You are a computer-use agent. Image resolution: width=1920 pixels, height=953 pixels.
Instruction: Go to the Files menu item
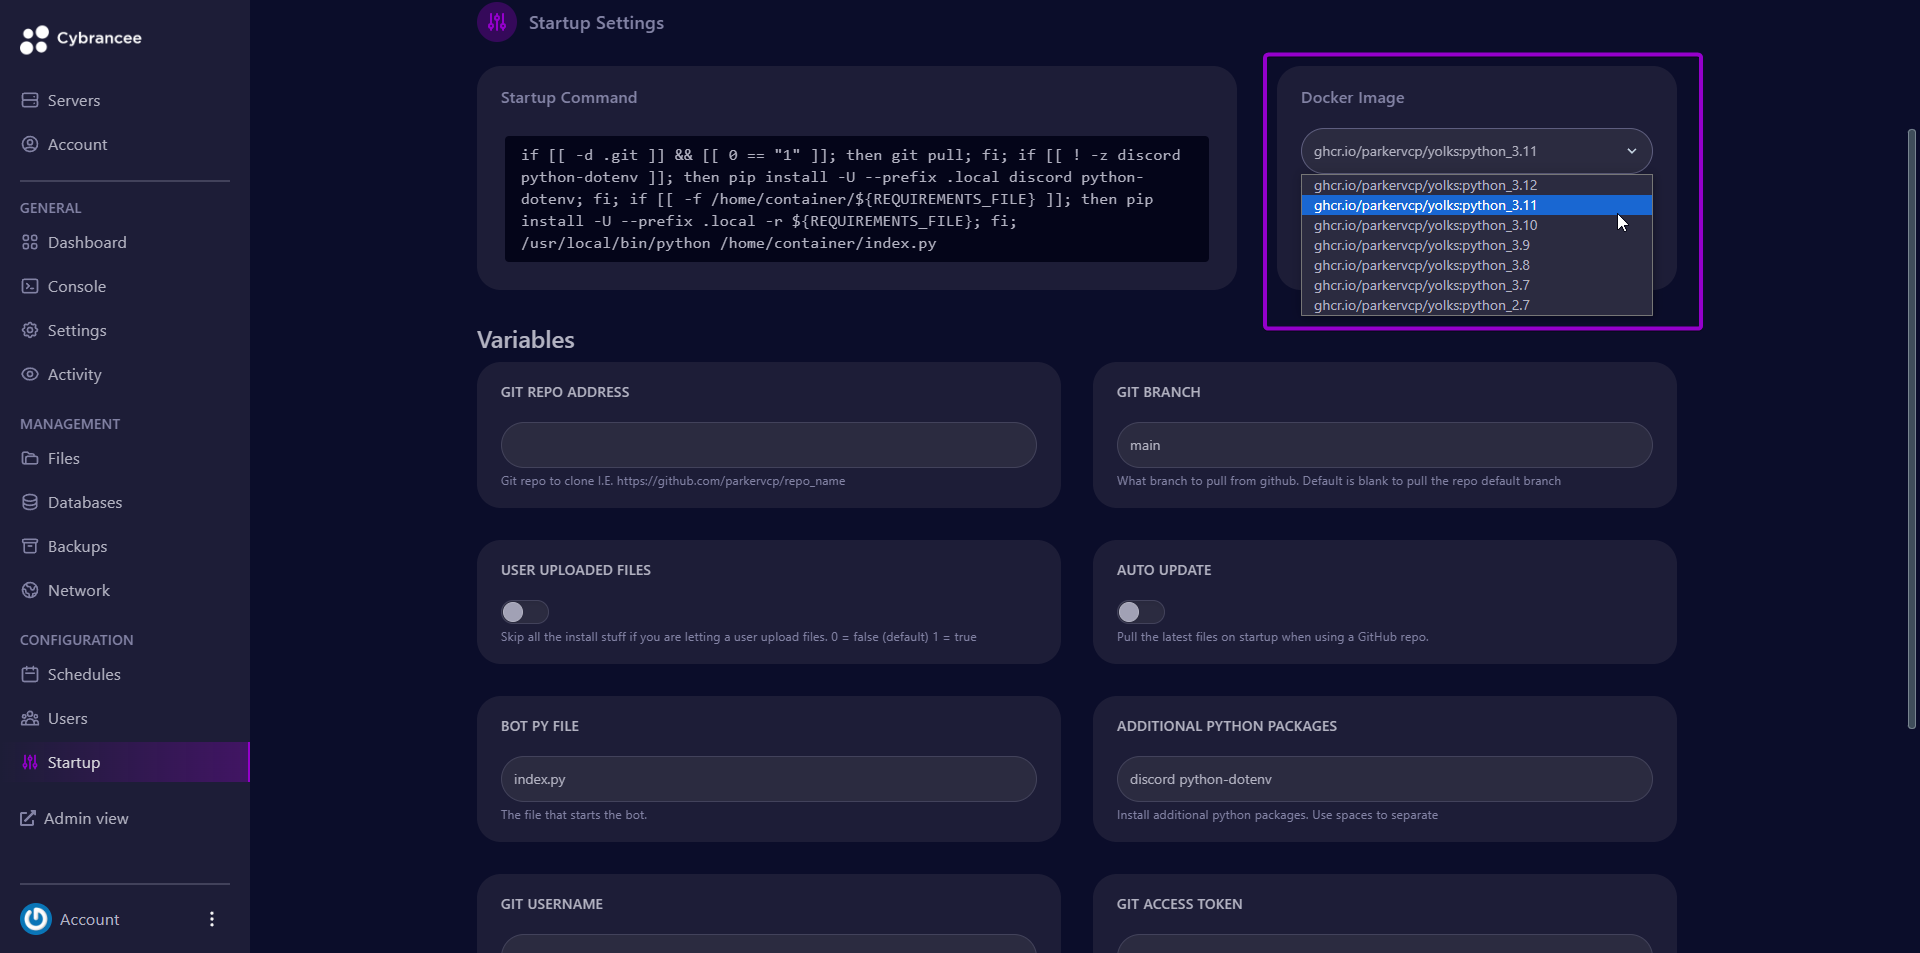click(63, 459)
